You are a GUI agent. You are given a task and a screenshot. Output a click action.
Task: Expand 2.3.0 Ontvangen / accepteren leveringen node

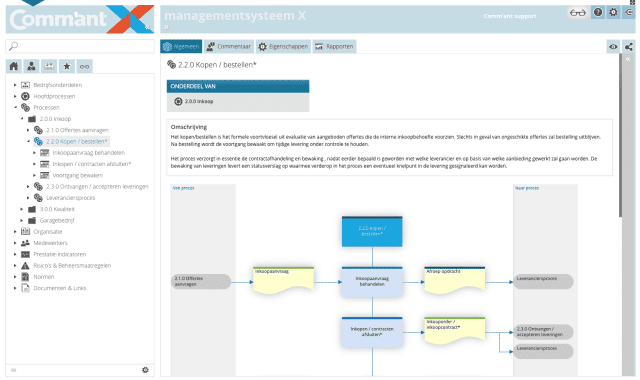click(28, 187)
